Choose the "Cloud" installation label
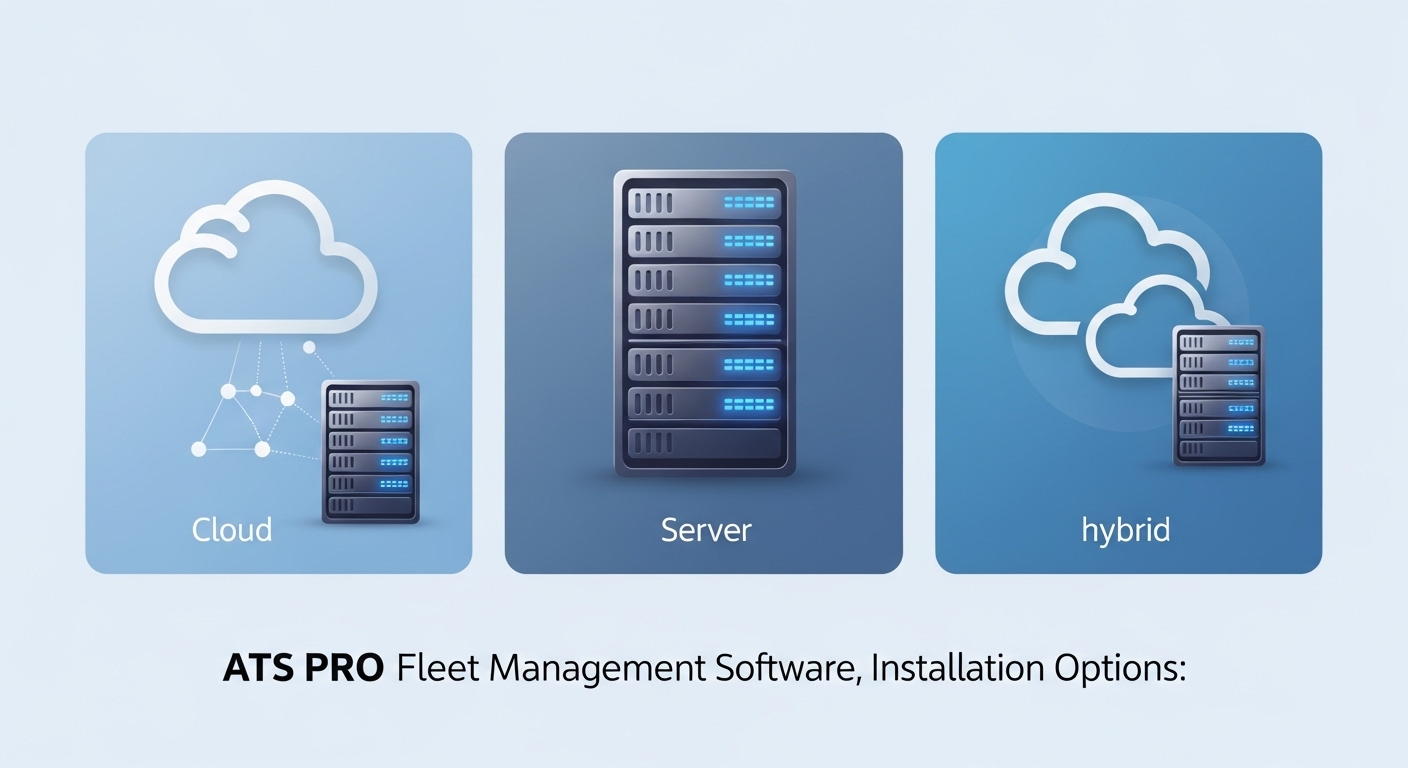The image size is (1408, 768). [x=231, y=529]
